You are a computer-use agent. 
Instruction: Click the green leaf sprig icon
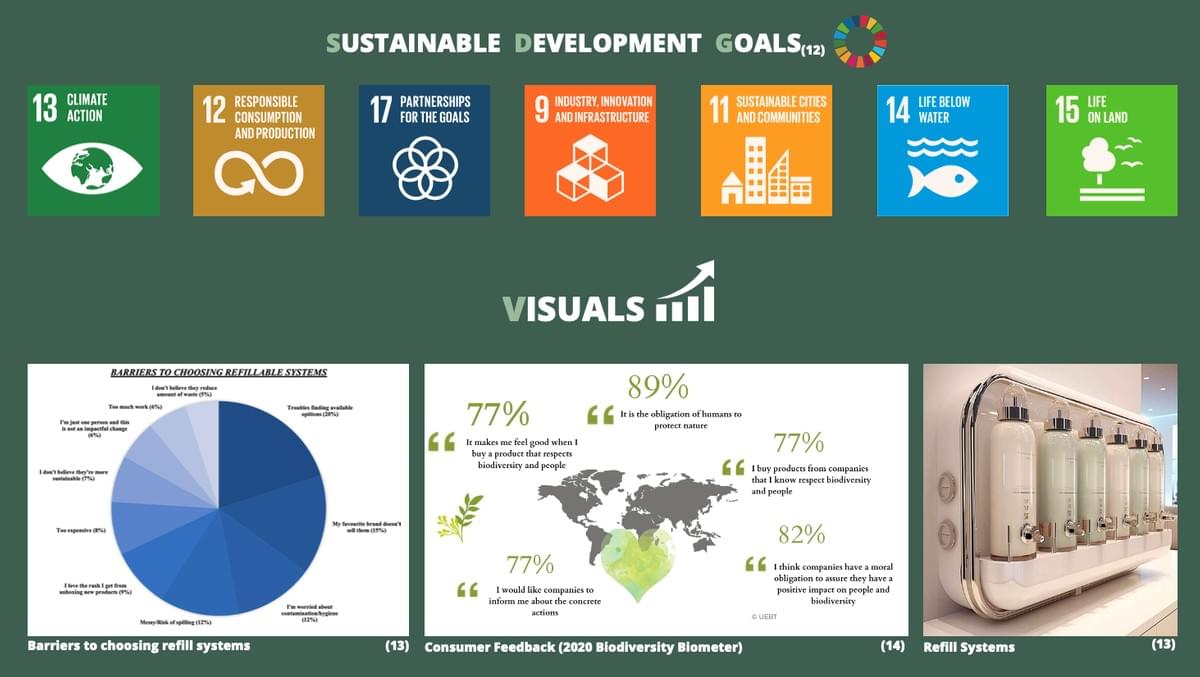click(x=459, y=516)
